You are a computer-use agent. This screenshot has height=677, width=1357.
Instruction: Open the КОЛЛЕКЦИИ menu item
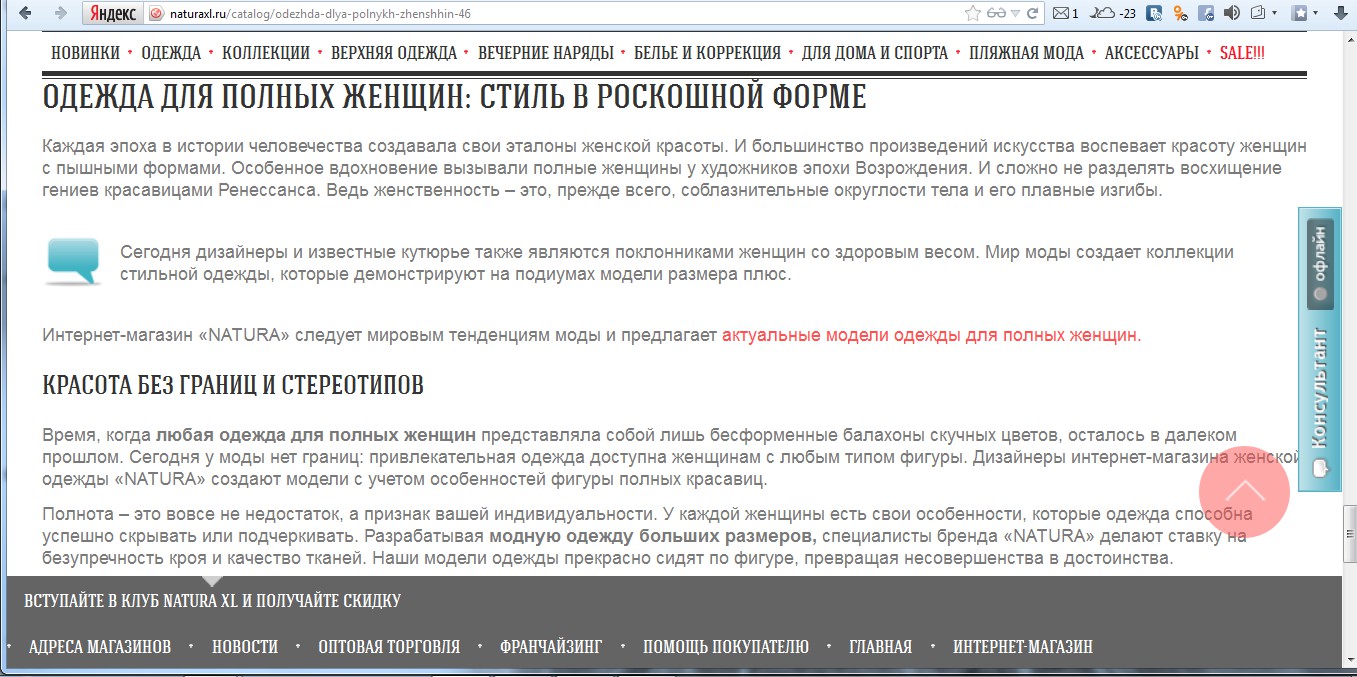266,53
